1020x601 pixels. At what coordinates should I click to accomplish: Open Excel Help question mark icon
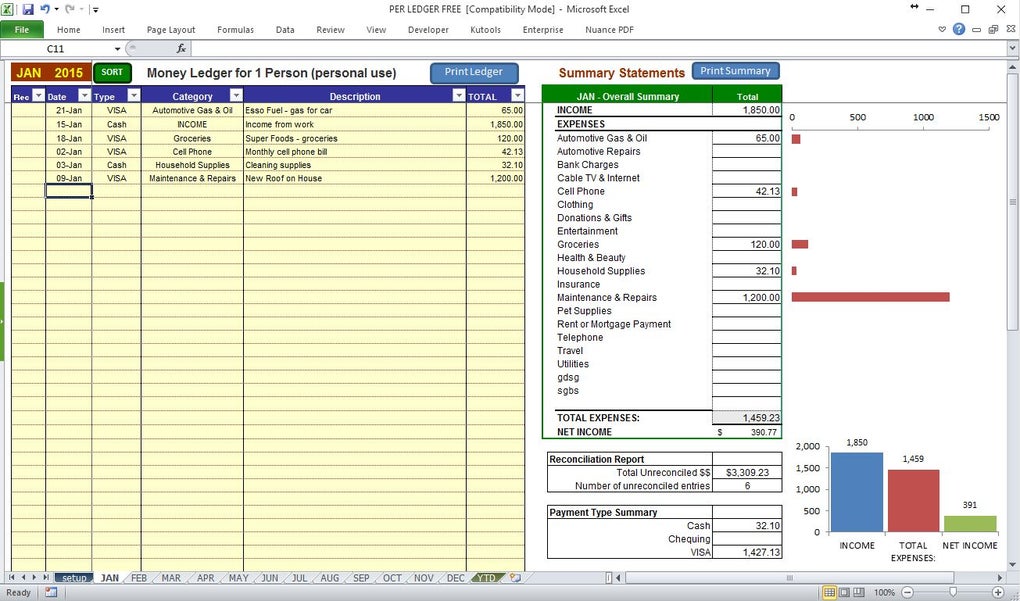click(959, 29)
